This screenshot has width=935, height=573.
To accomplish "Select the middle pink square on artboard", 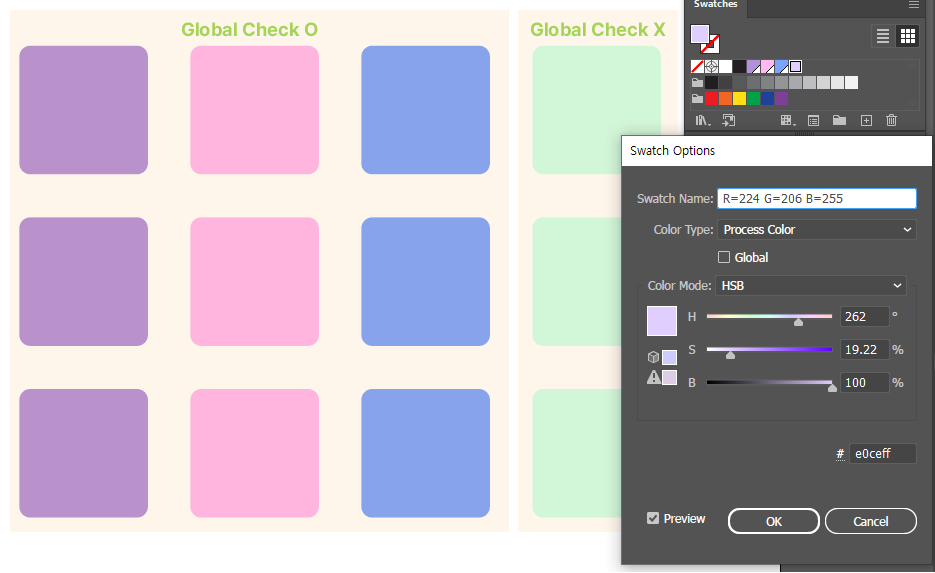I will tap(255, 281).
